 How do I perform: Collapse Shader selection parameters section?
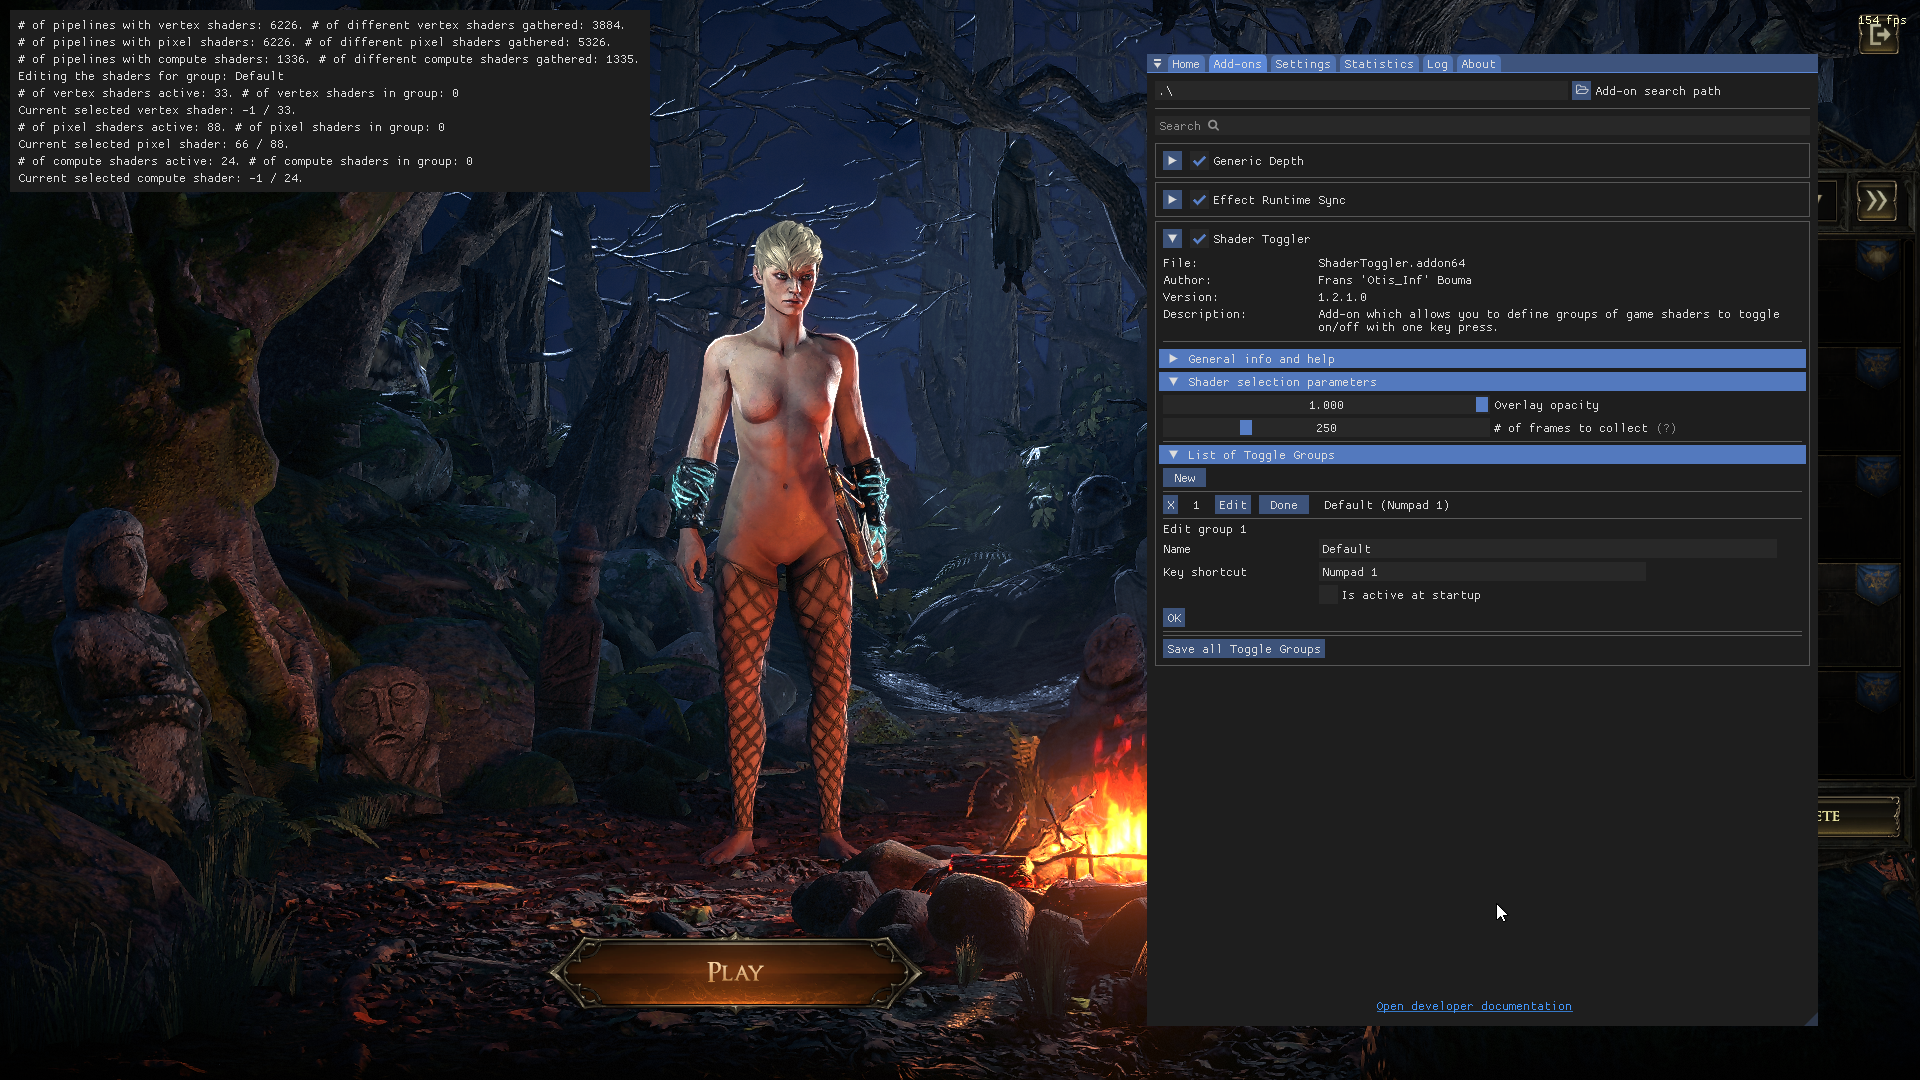coord(1482,382)
